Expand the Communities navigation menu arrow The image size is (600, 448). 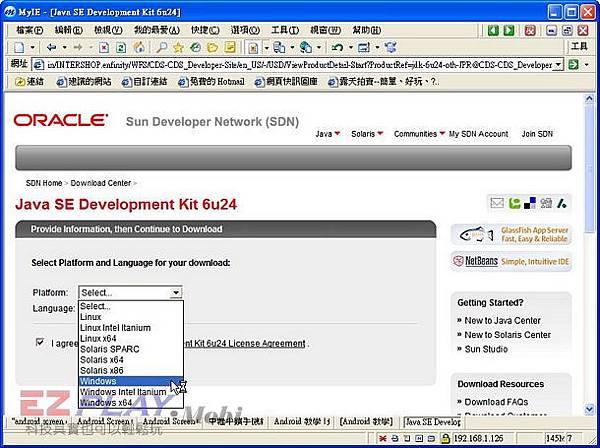pos(442,134)
